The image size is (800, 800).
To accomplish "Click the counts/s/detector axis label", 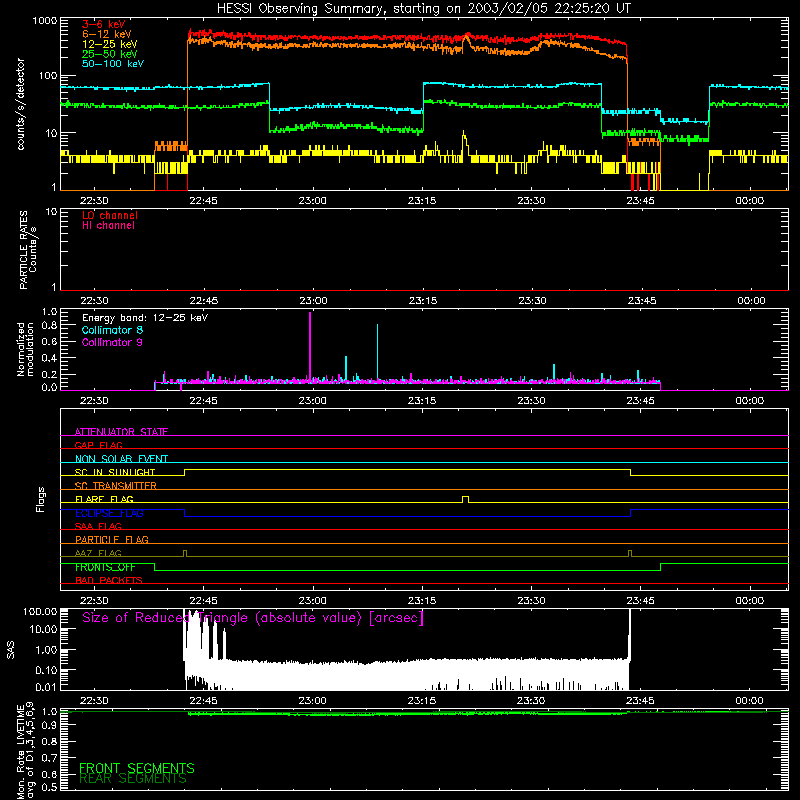I will tap(21, 104).
